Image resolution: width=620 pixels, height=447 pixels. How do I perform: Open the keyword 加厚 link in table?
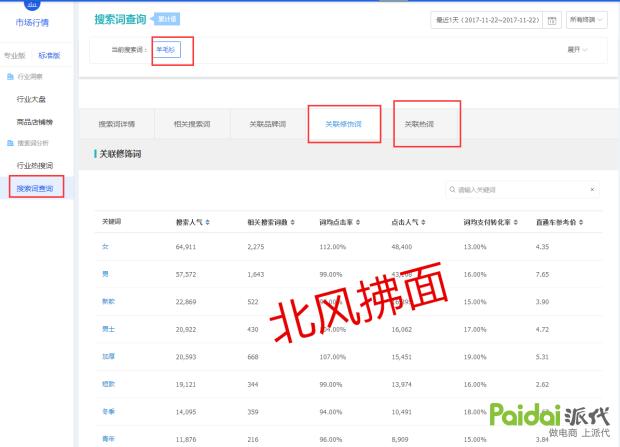point(108,356)
